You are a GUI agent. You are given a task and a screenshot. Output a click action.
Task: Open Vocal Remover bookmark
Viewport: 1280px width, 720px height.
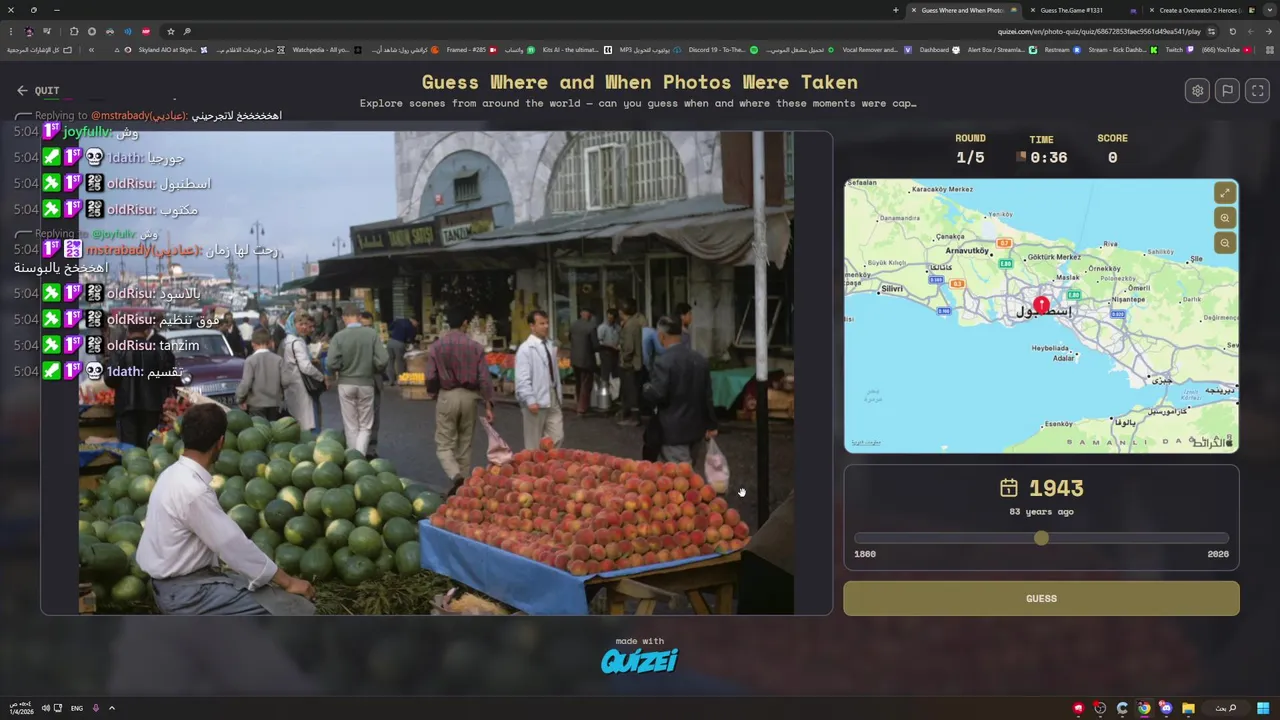click(877, 50)
